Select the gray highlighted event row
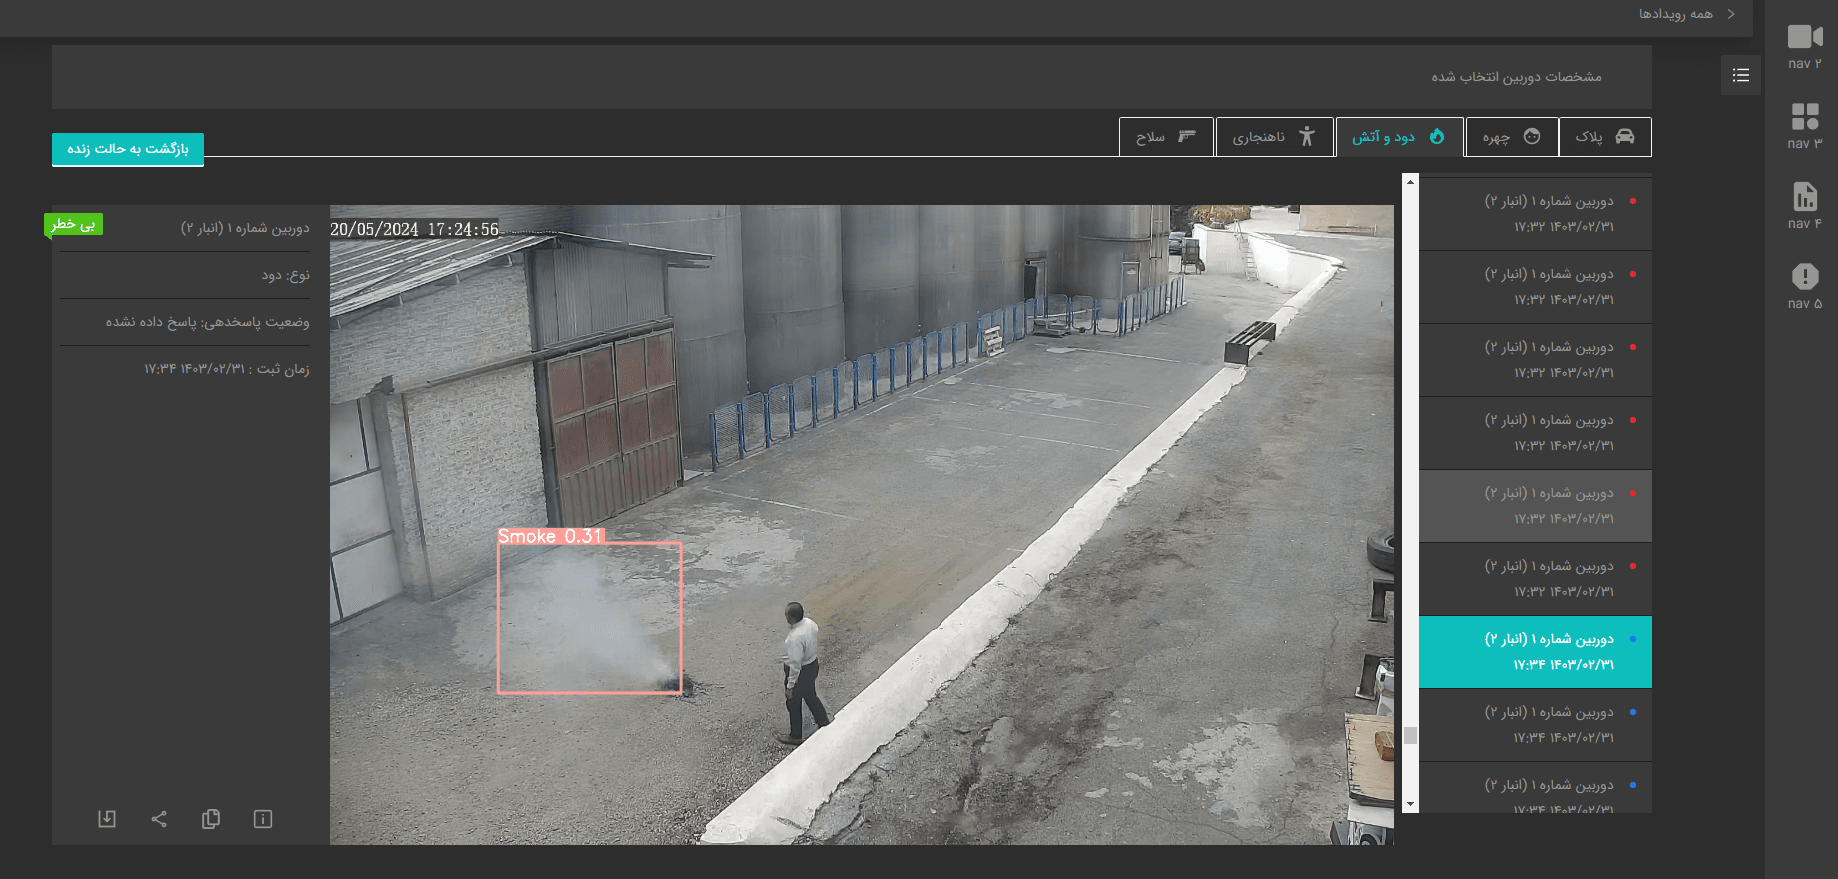This screenshot has width=1838, height=879. click(1535, 506)
